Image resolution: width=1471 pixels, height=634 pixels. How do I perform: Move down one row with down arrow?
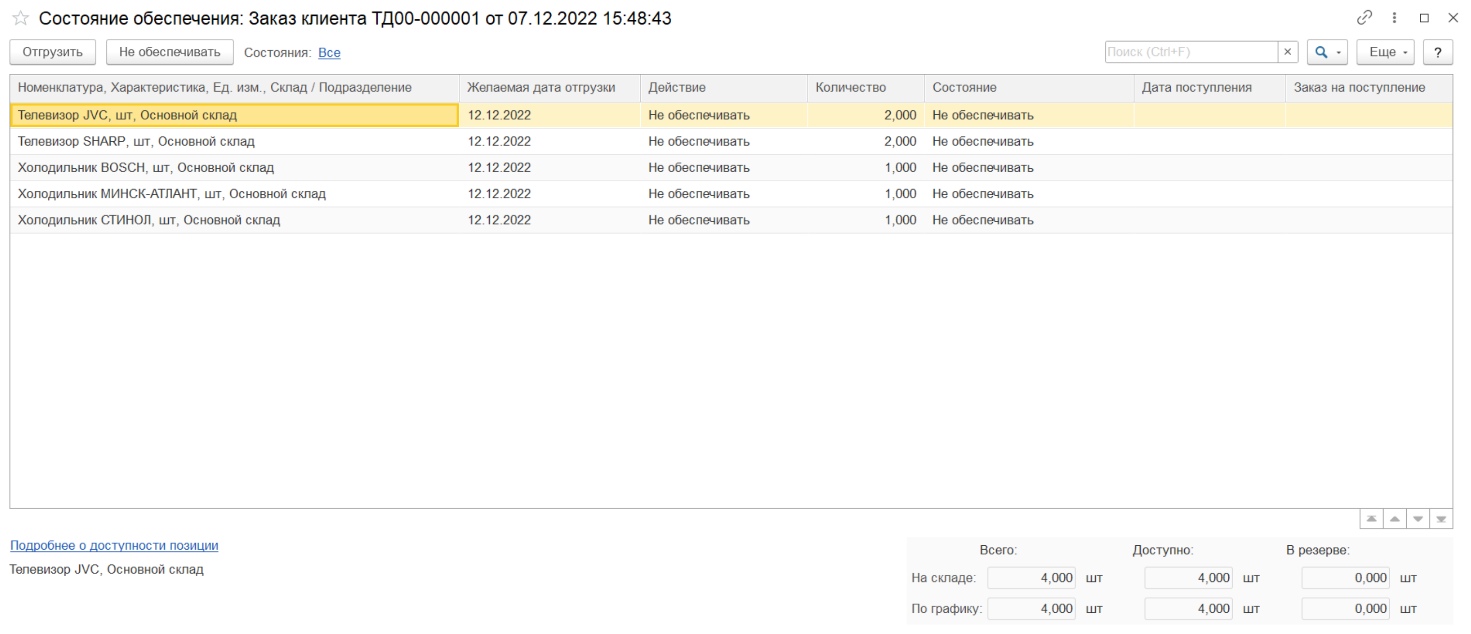(1417, 519)
